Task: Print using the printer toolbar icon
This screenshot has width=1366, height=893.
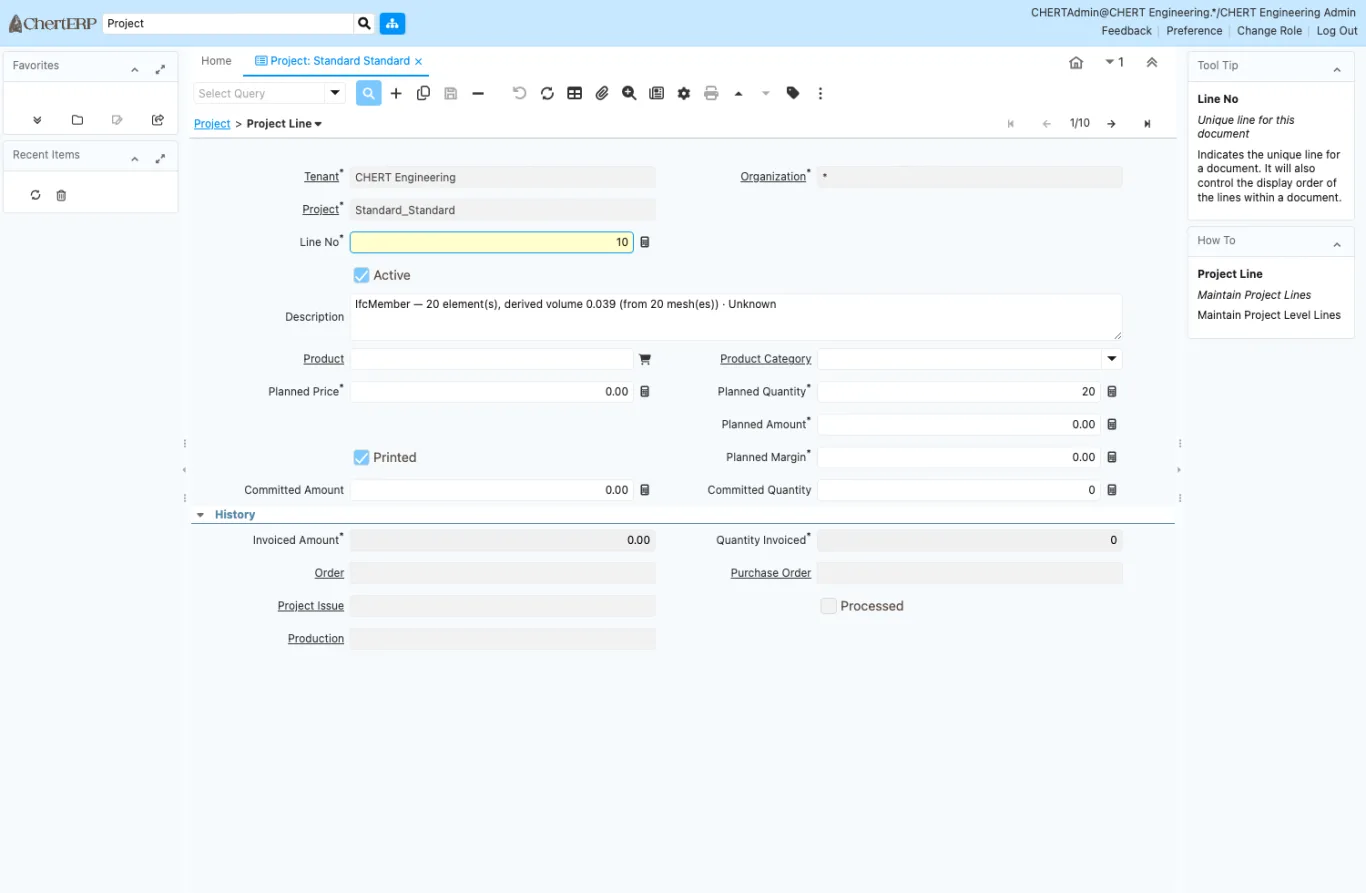Action: (x=711, y=93)
